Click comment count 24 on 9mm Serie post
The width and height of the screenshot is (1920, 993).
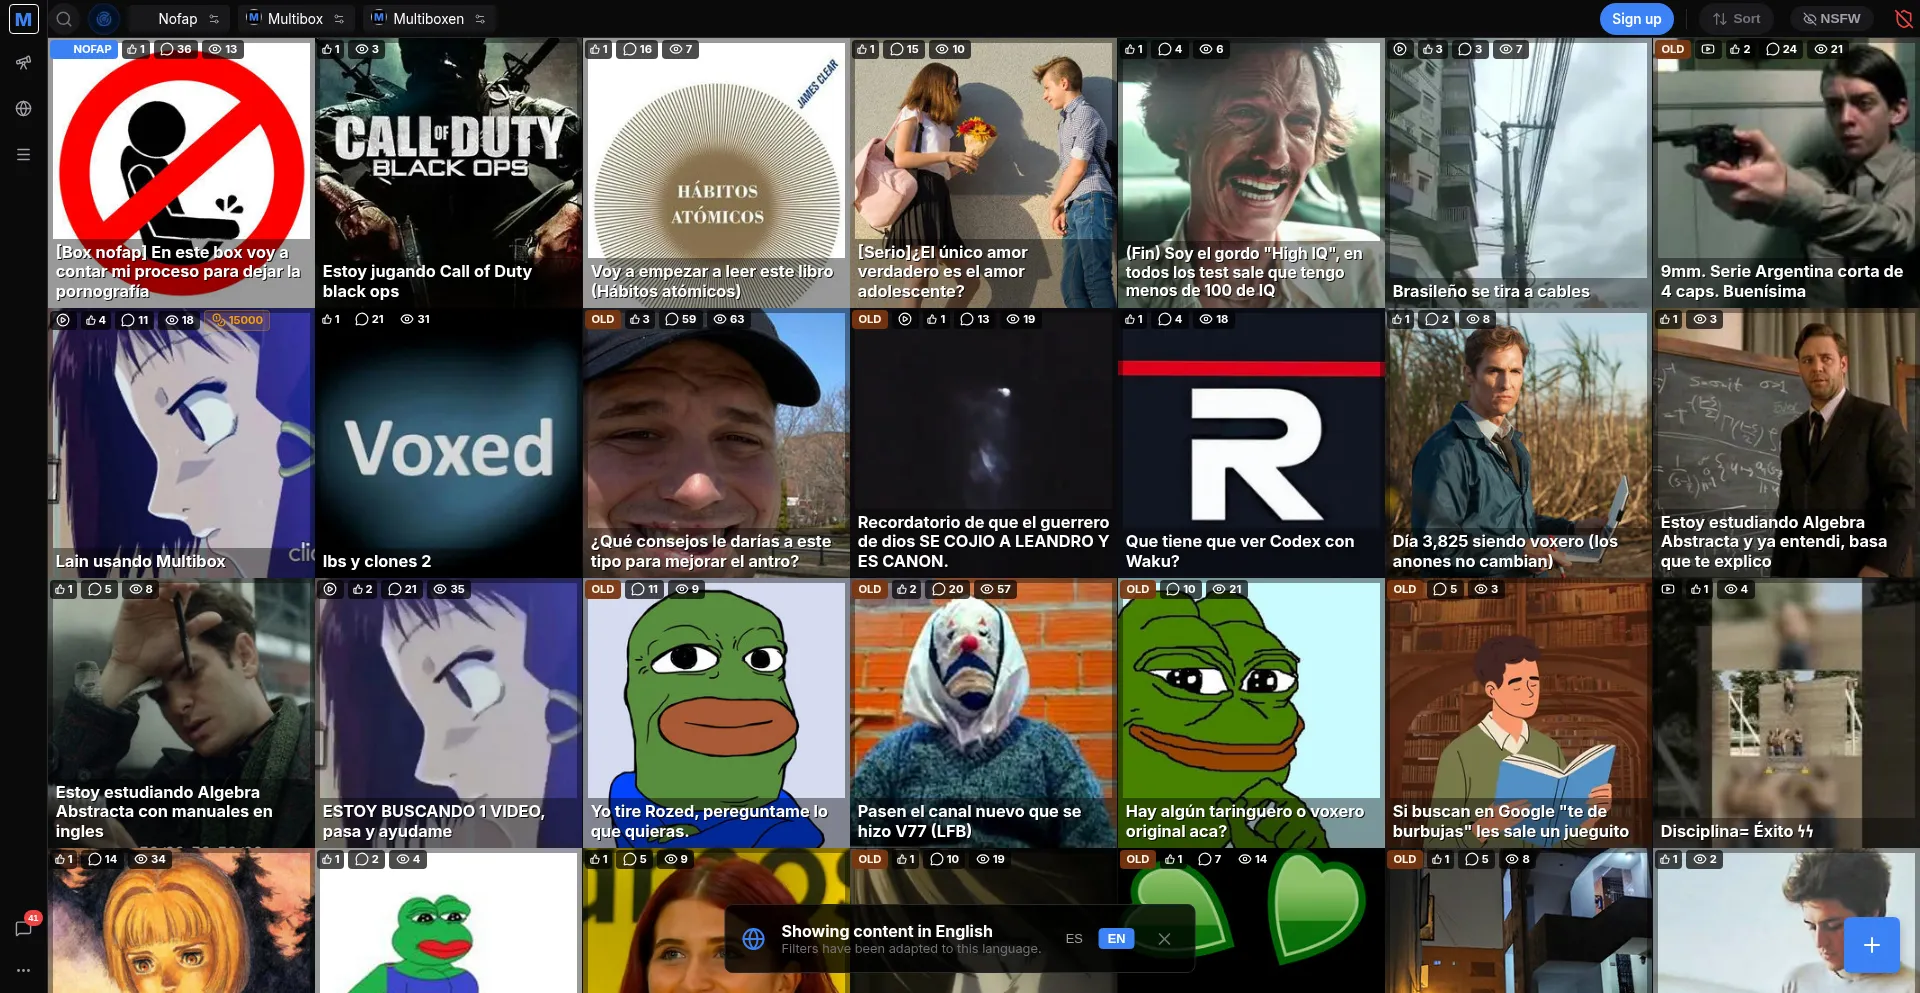1782,49
